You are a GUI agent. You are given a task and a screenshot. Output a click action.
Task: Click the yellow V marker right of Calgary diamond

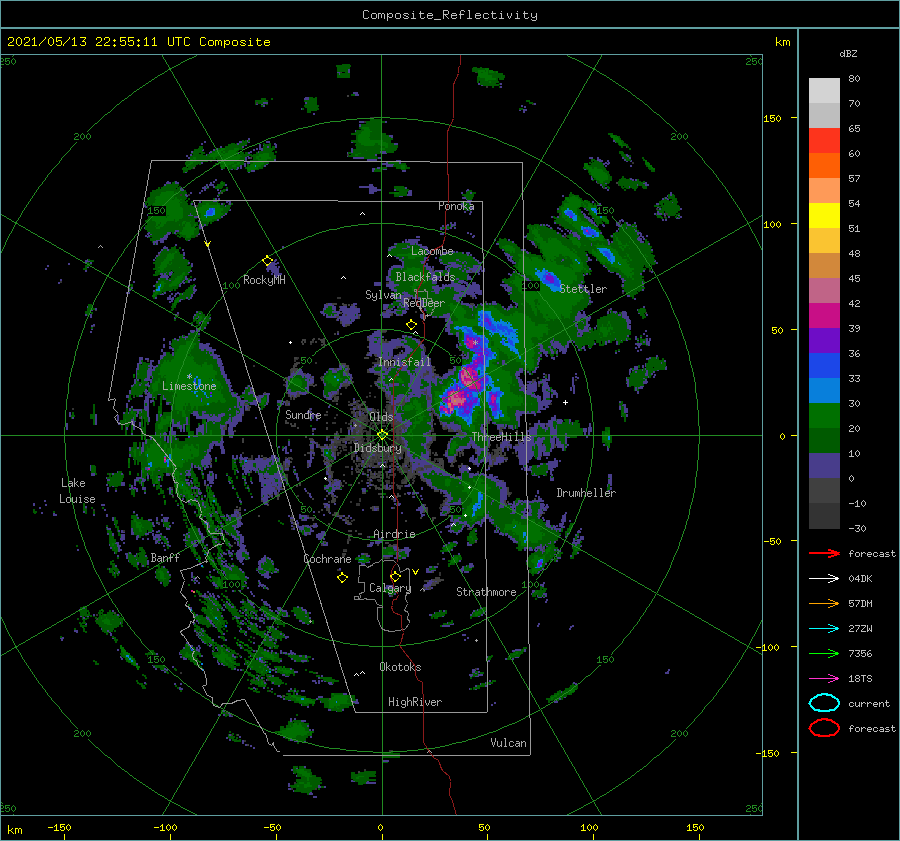point(416,572)
